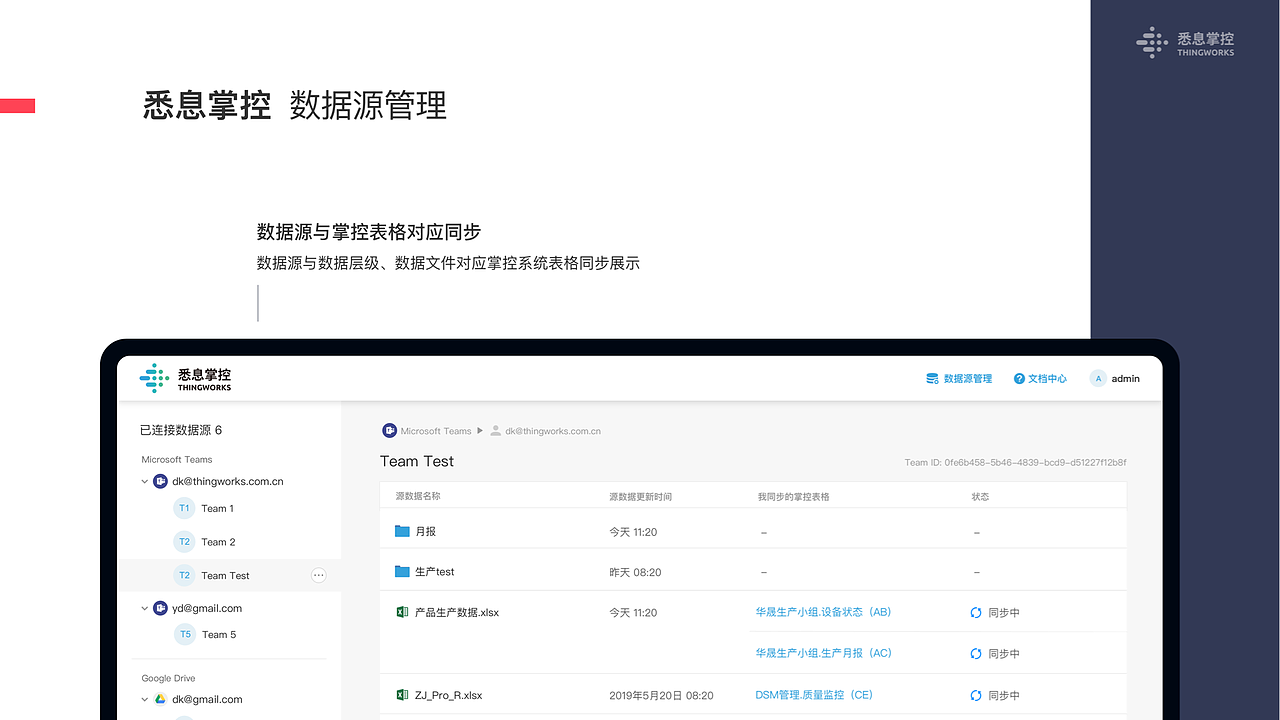Click the 昨天 08:20 time in the 生产test row

635,572
